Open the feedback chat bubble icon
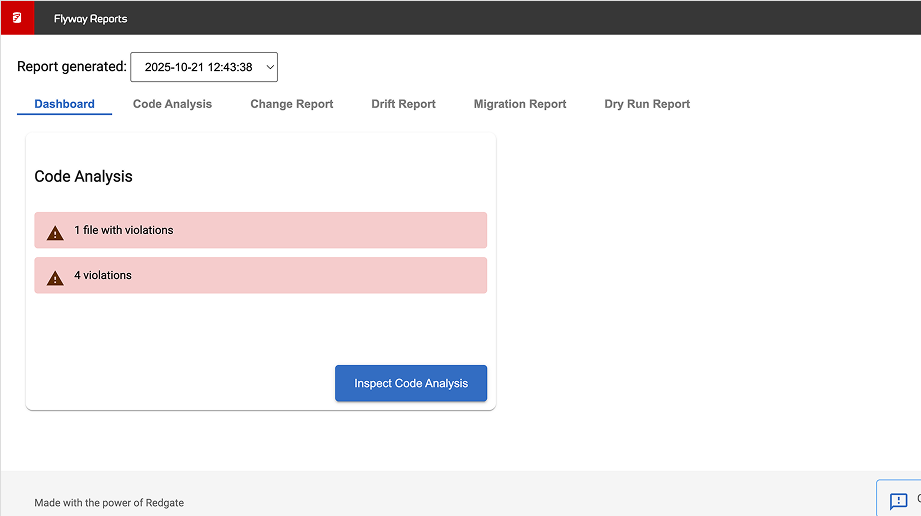The image size is (921, 516). (898, 500)
